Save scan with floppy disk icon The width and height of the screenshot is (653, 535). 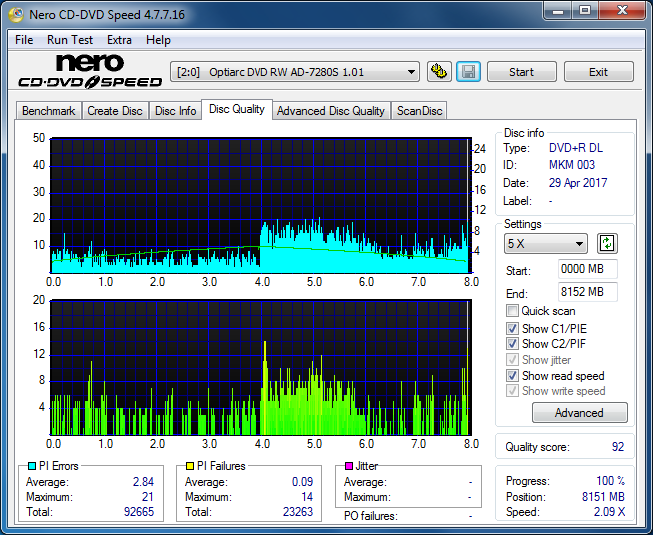[x=468, y=72]
